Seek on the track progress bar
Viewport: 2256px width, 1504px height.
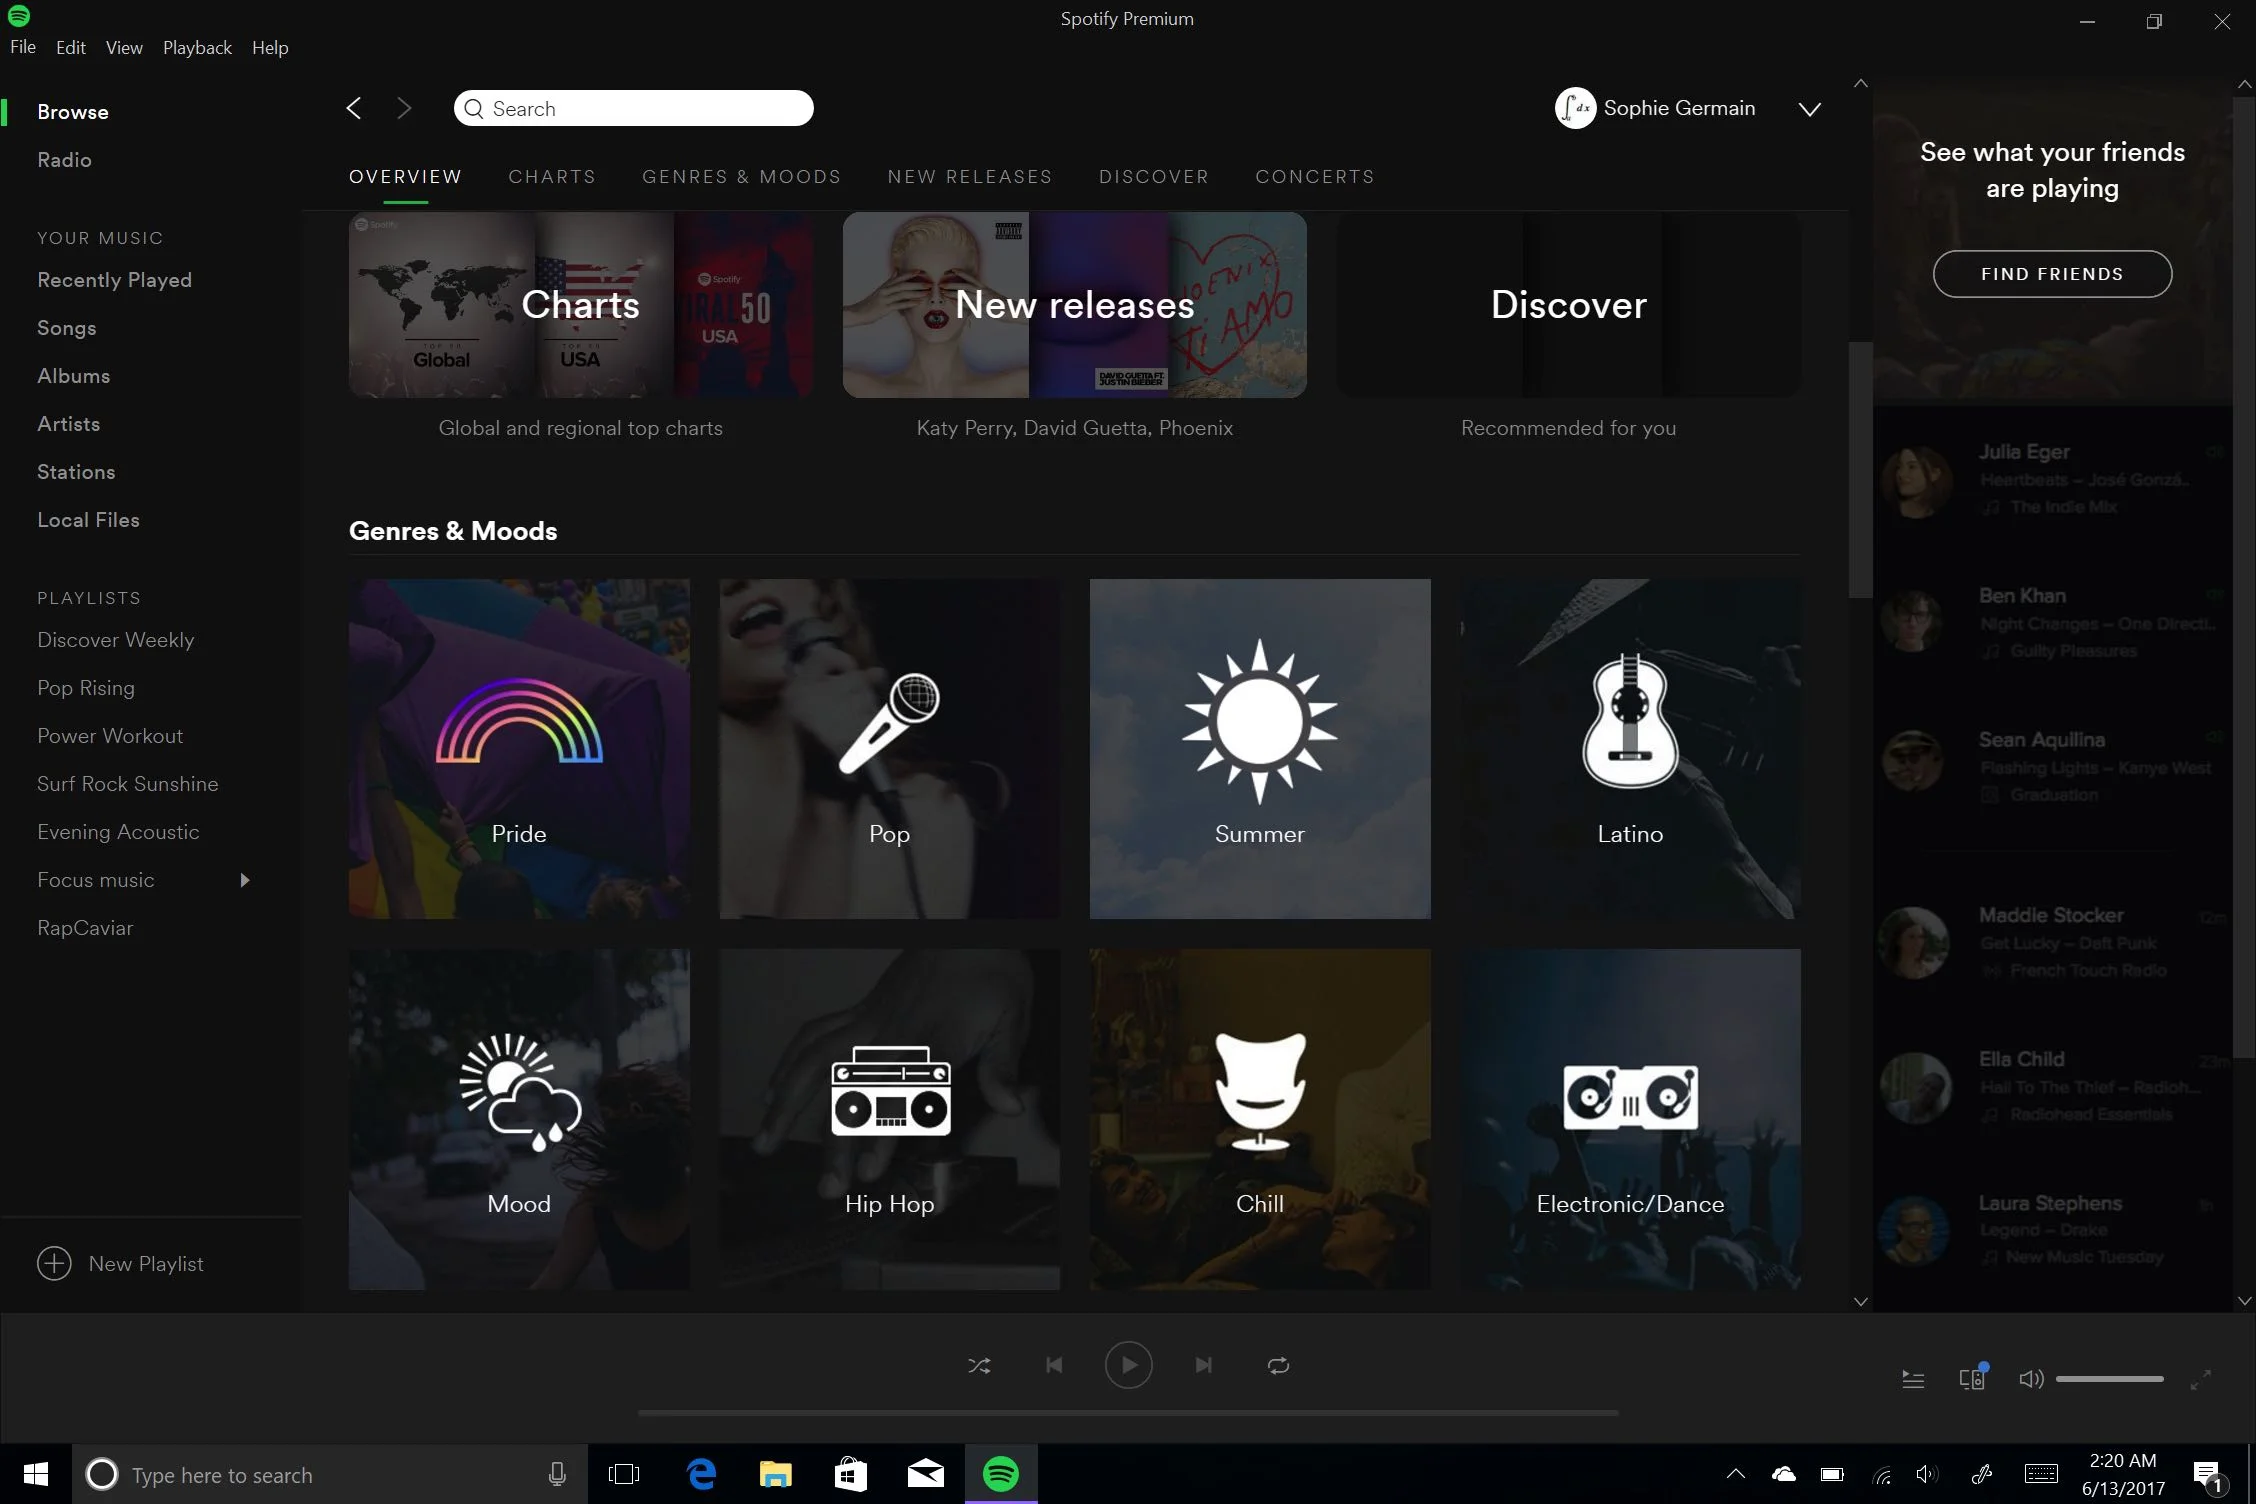click(1128, 1413)
